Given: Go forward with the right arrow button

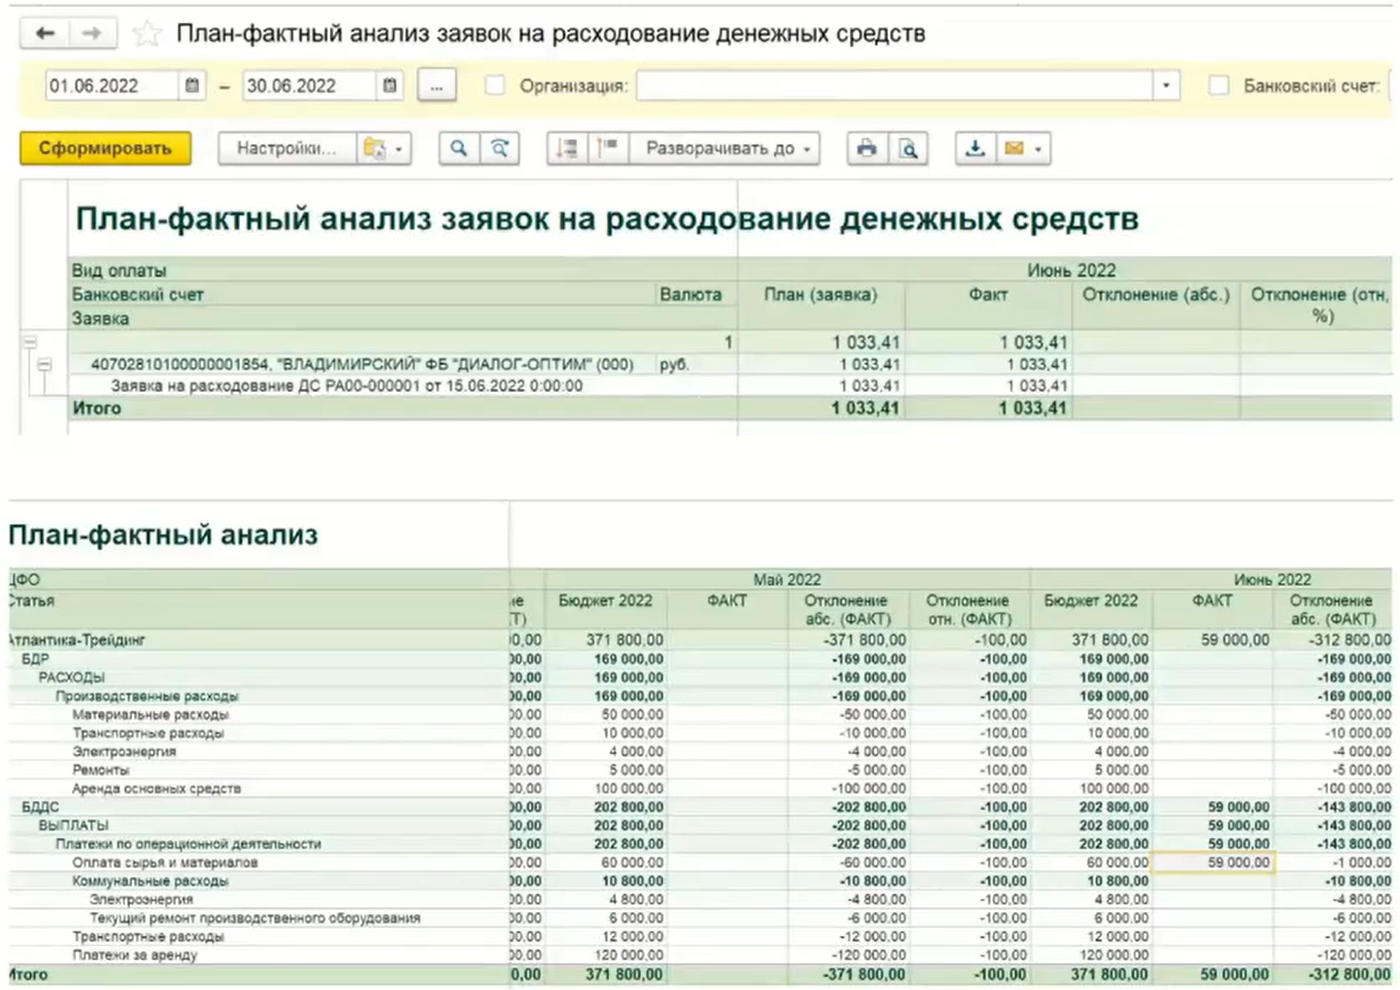Looking at the screenshot, I should (x=92, y=34).
